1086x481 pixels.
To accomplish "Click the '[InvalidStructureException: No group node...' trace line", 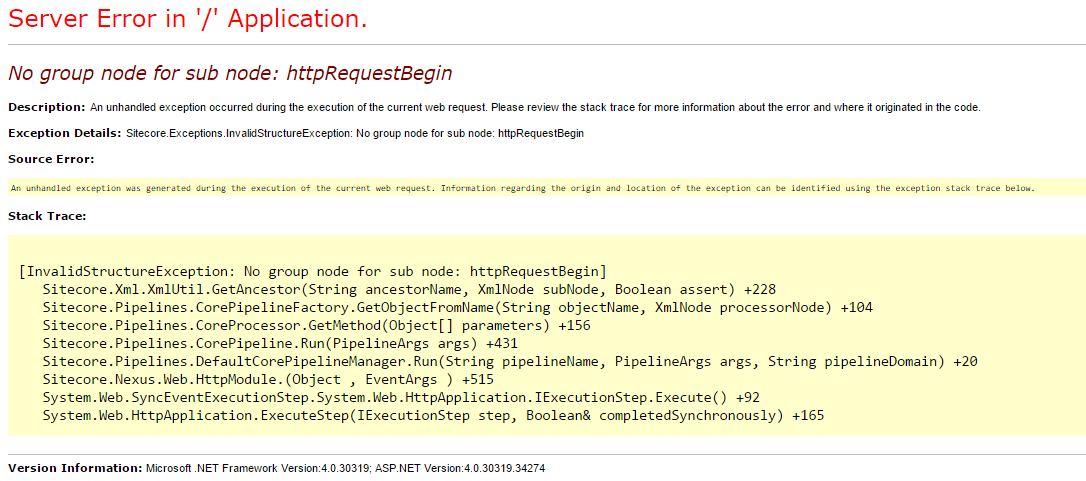I will [313, 270].
